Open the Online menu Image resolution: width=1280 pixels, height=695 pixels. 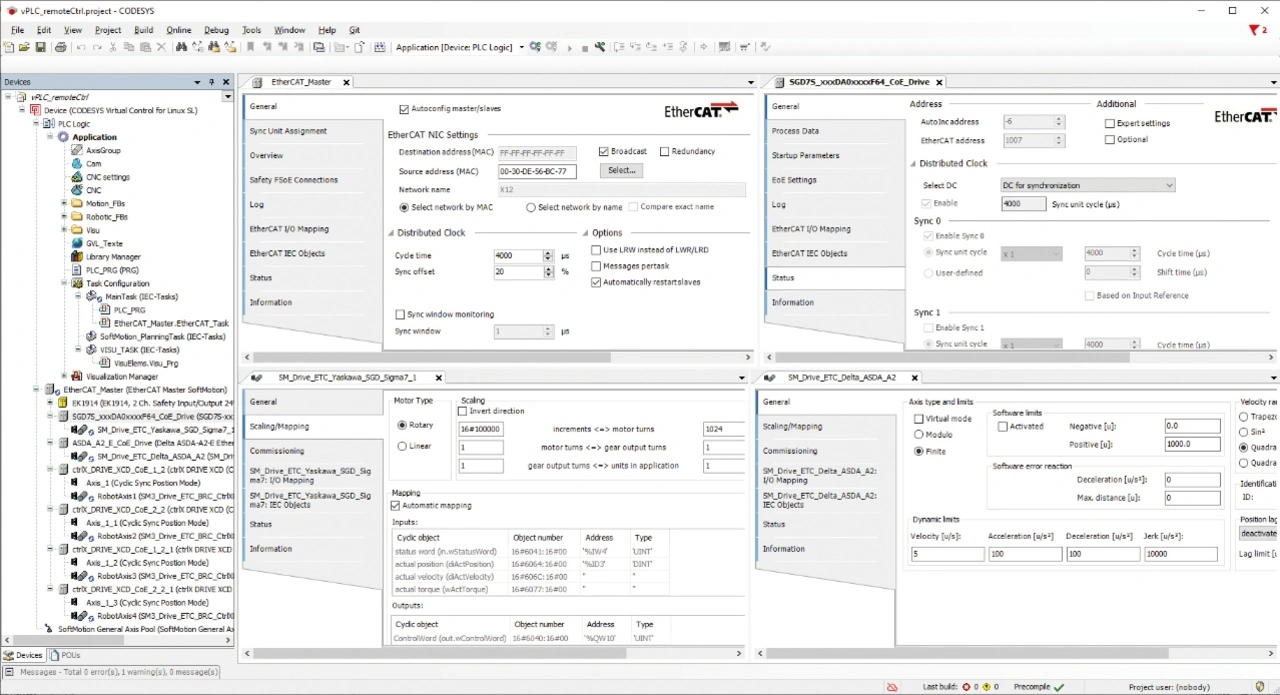point(179,30)
